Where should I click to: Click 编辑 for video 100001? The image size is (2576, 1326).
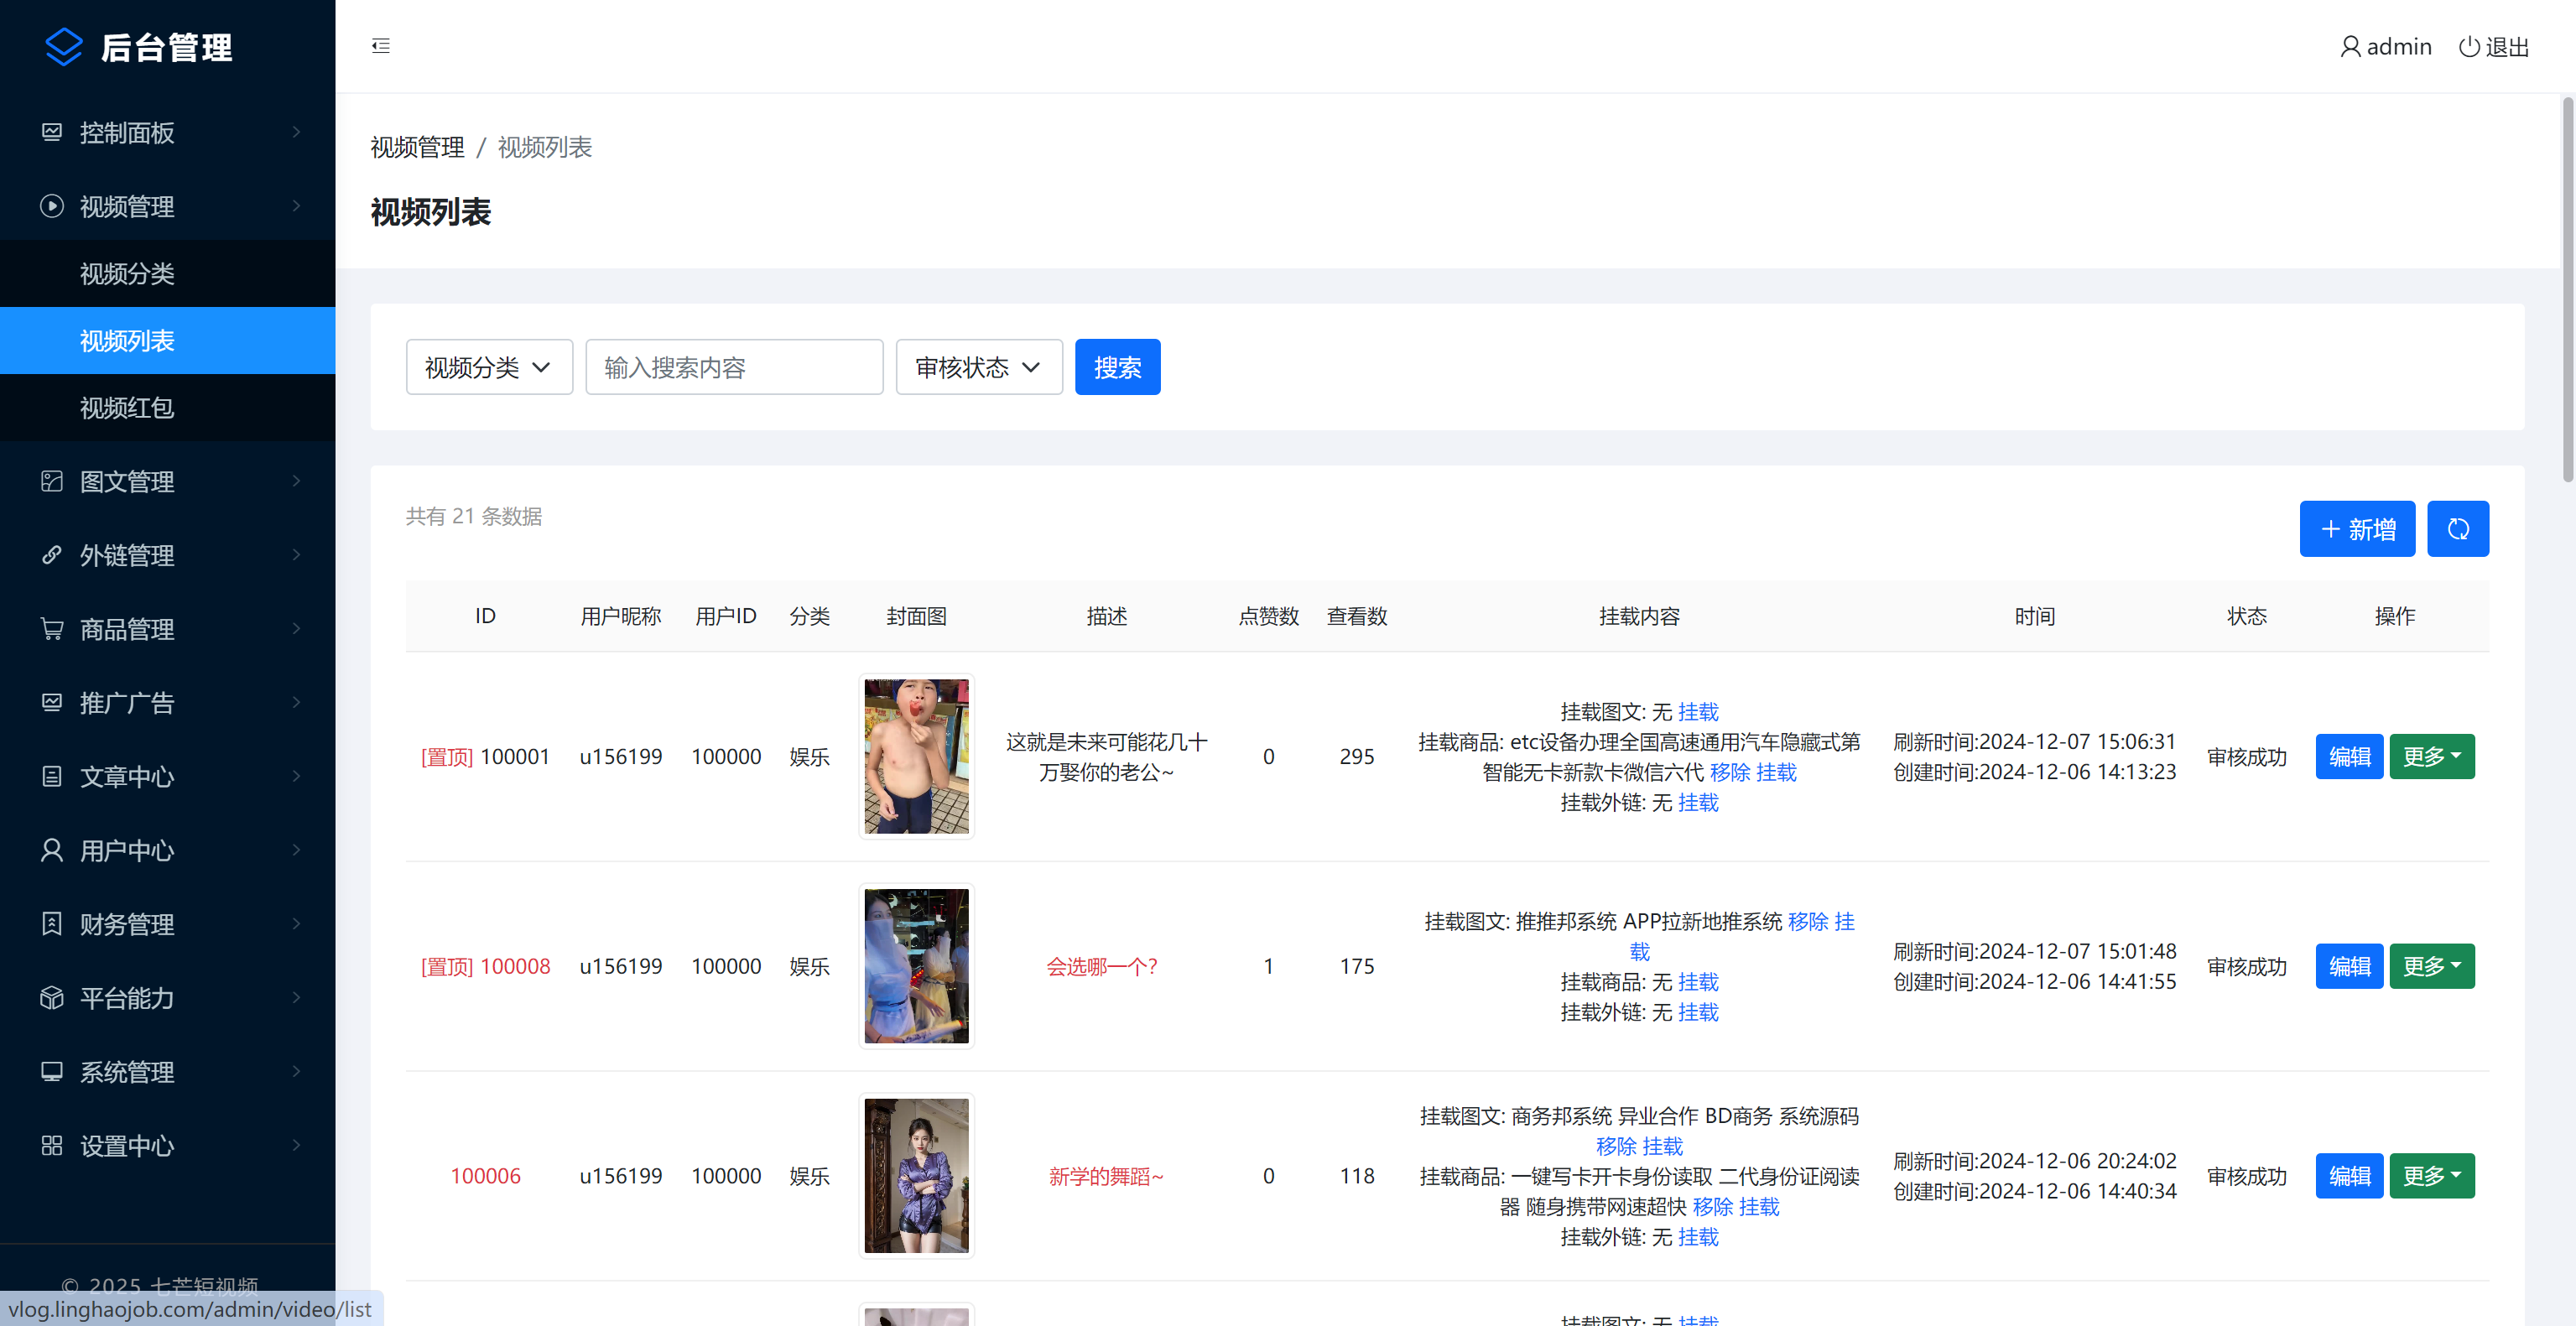(2349, 757)
